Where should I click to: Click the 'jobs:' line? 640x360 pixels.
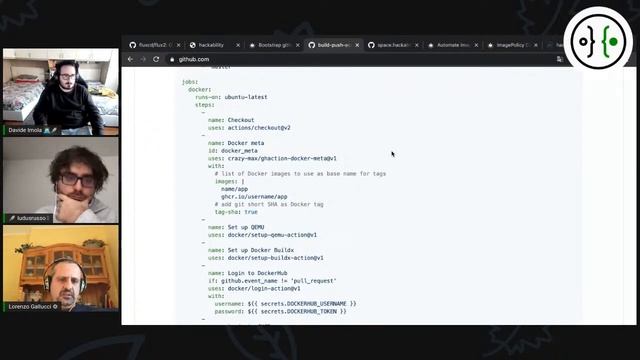tap(190, 82)
